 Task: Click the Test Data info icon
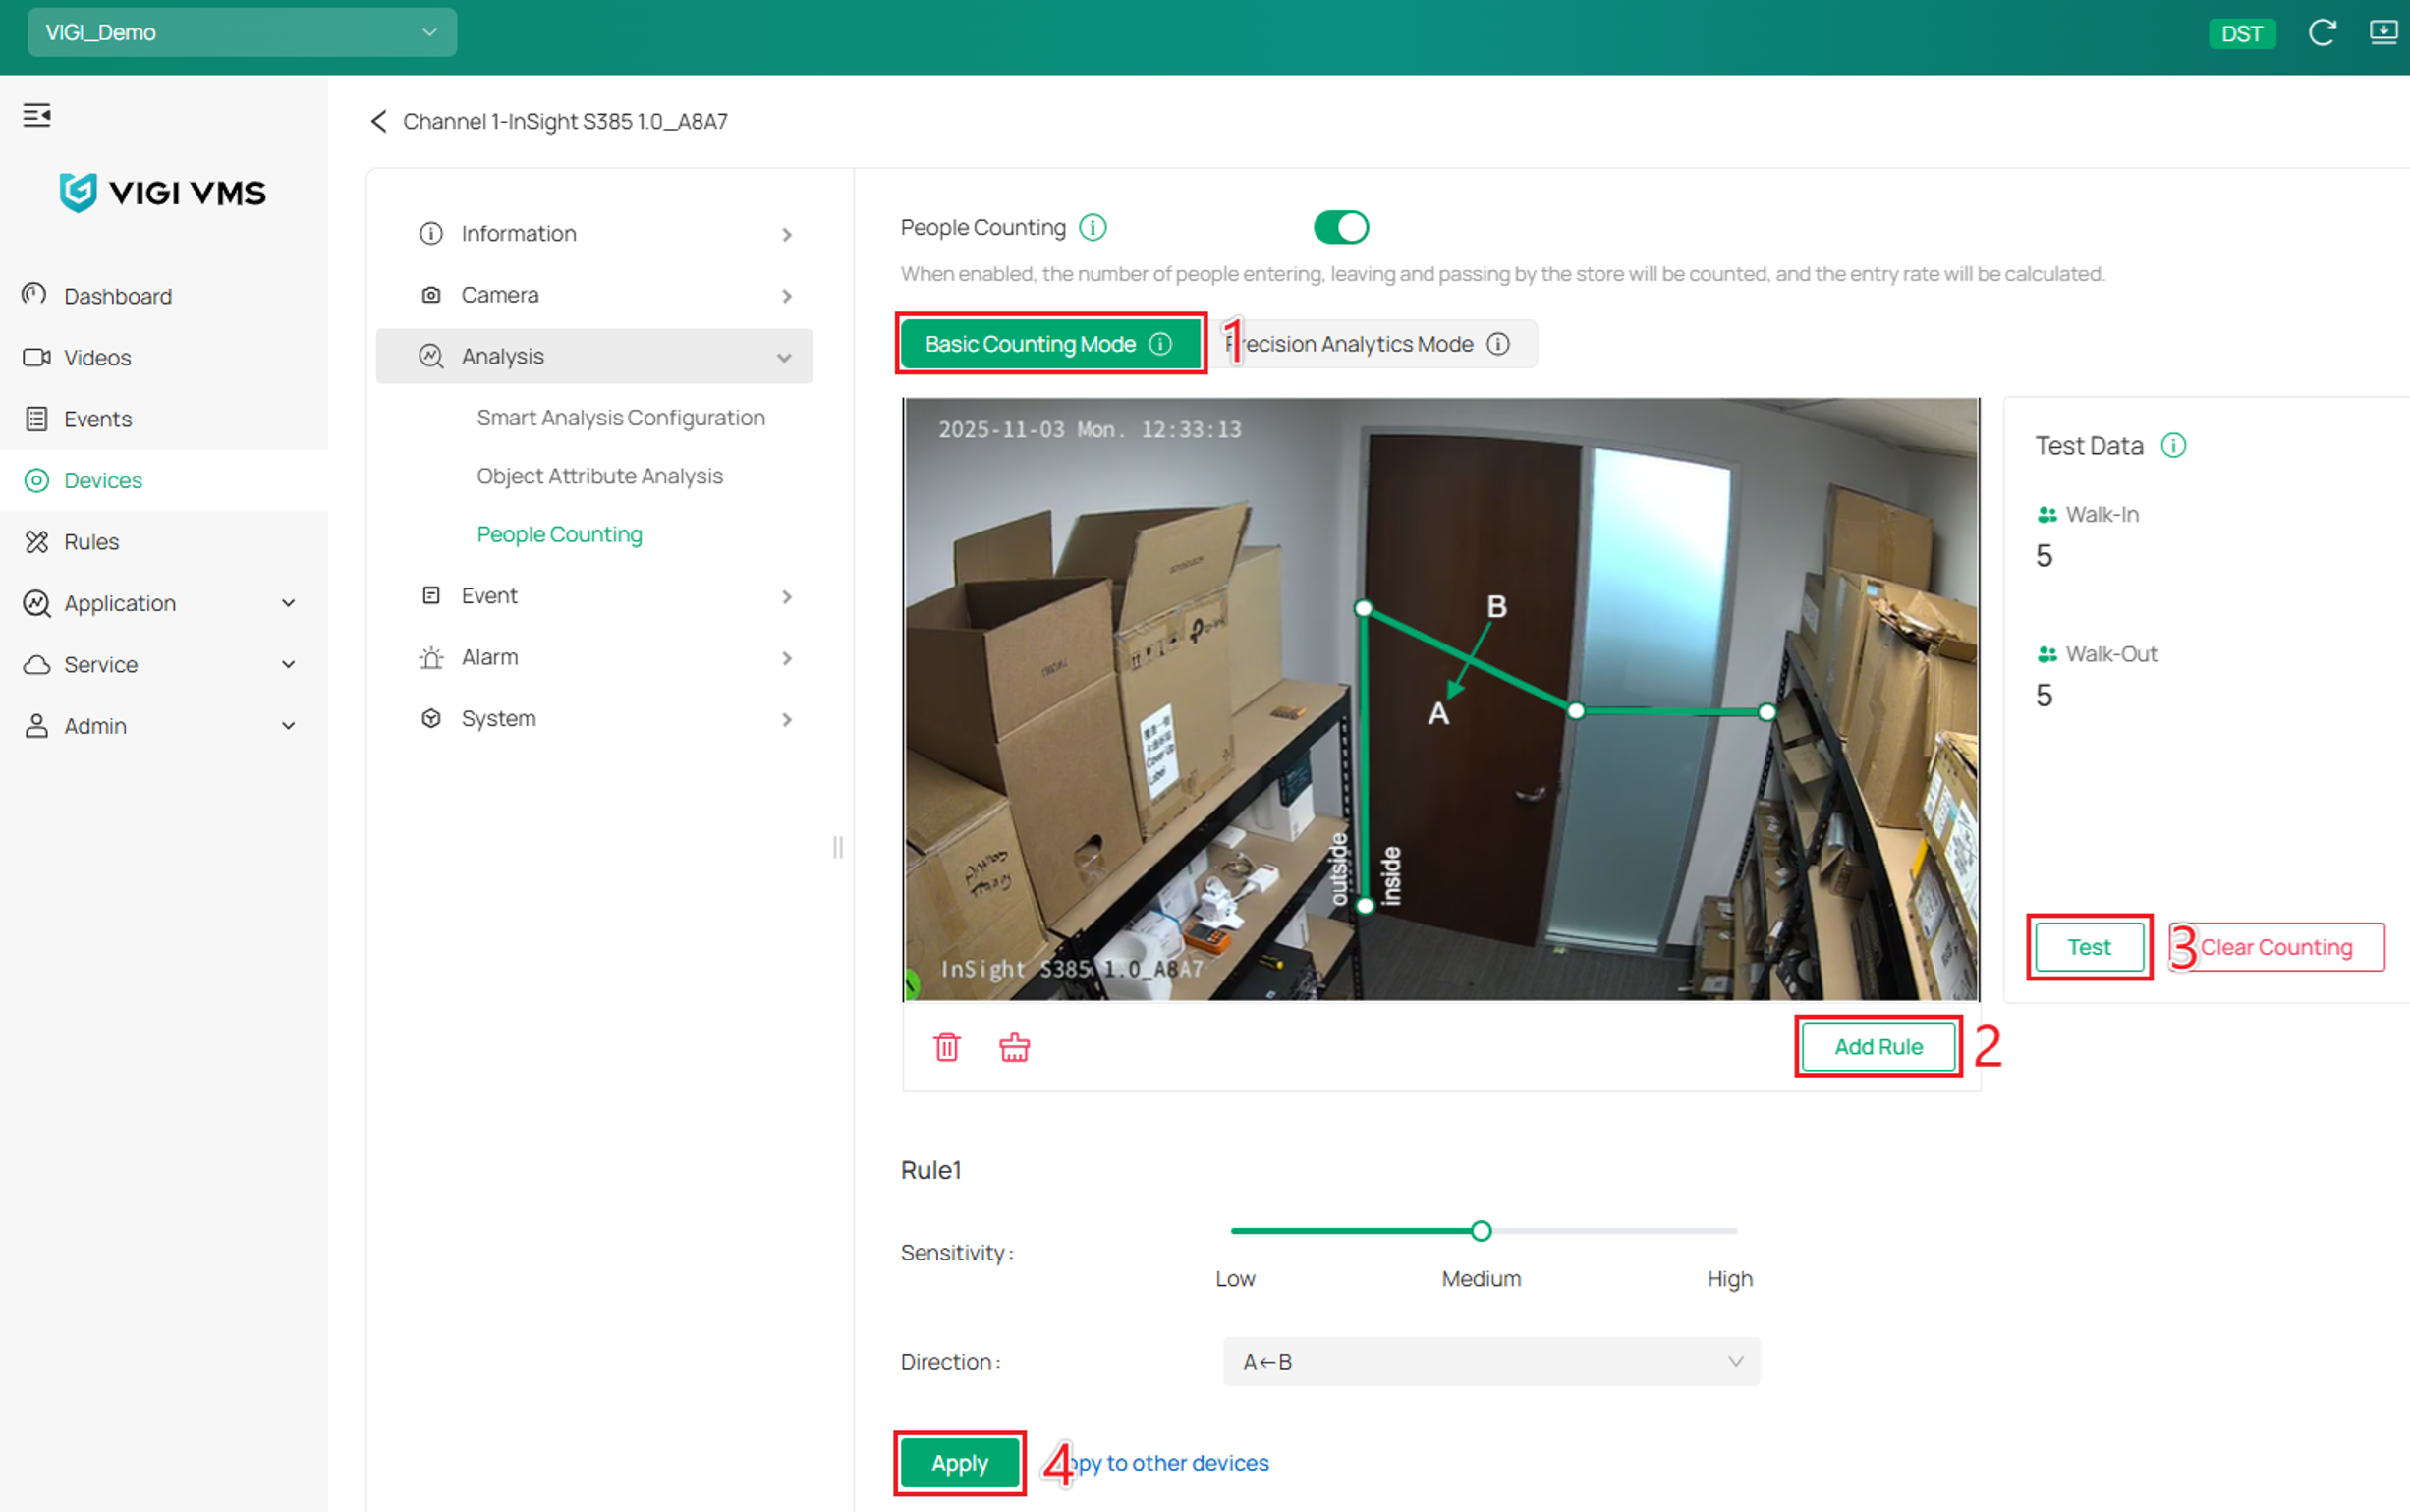pos(2173,445)
